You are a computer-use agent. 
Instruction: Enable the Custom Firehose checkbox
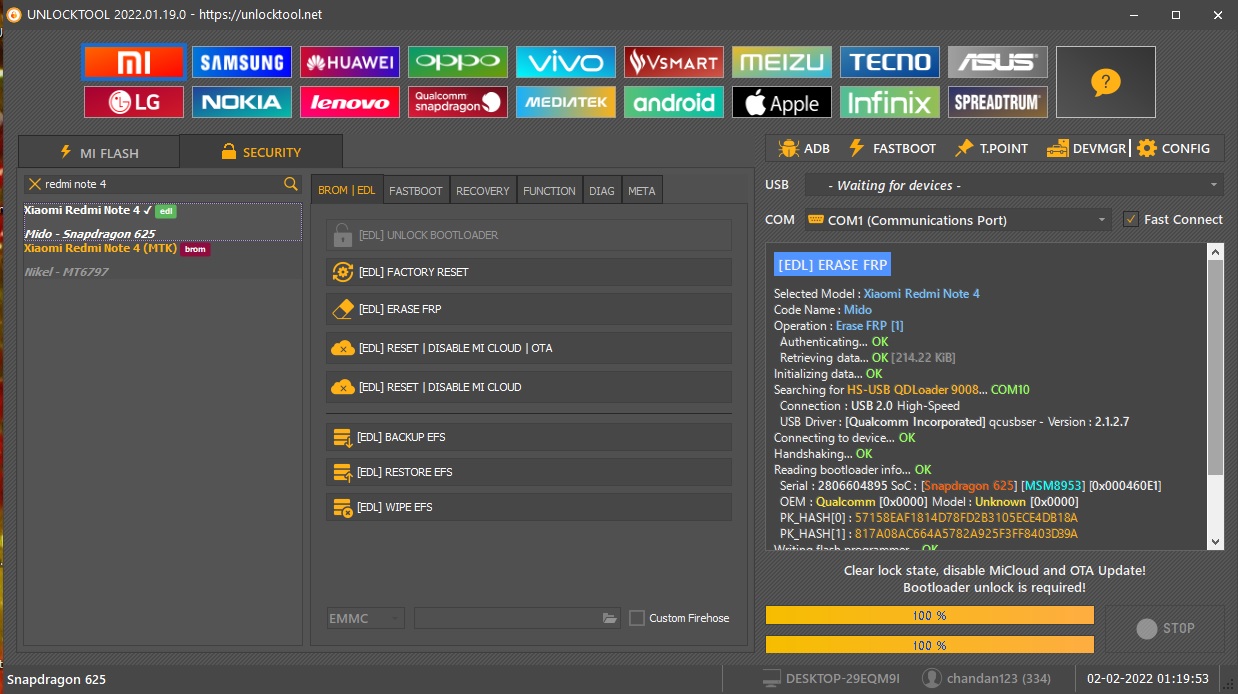point(637,618)
